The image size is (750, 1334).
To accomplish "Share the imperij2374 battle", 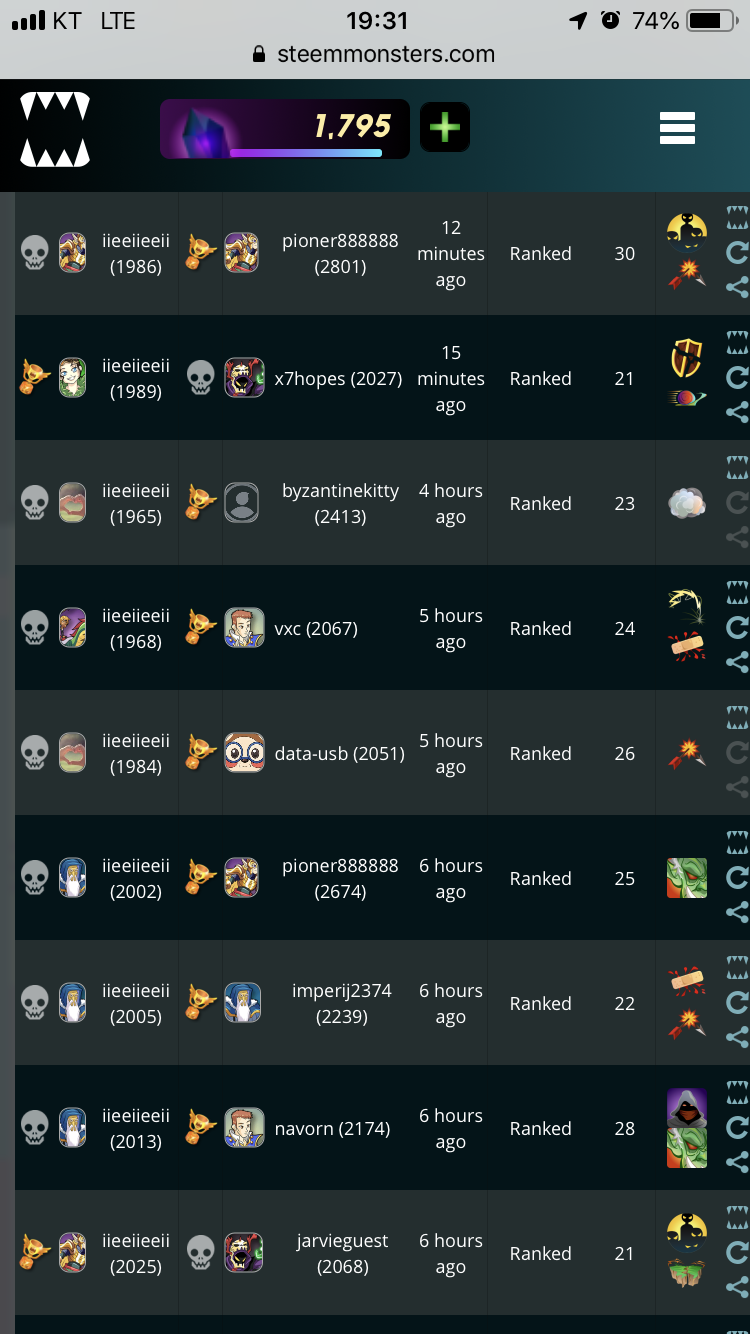I will click(x=737, y=1036).
